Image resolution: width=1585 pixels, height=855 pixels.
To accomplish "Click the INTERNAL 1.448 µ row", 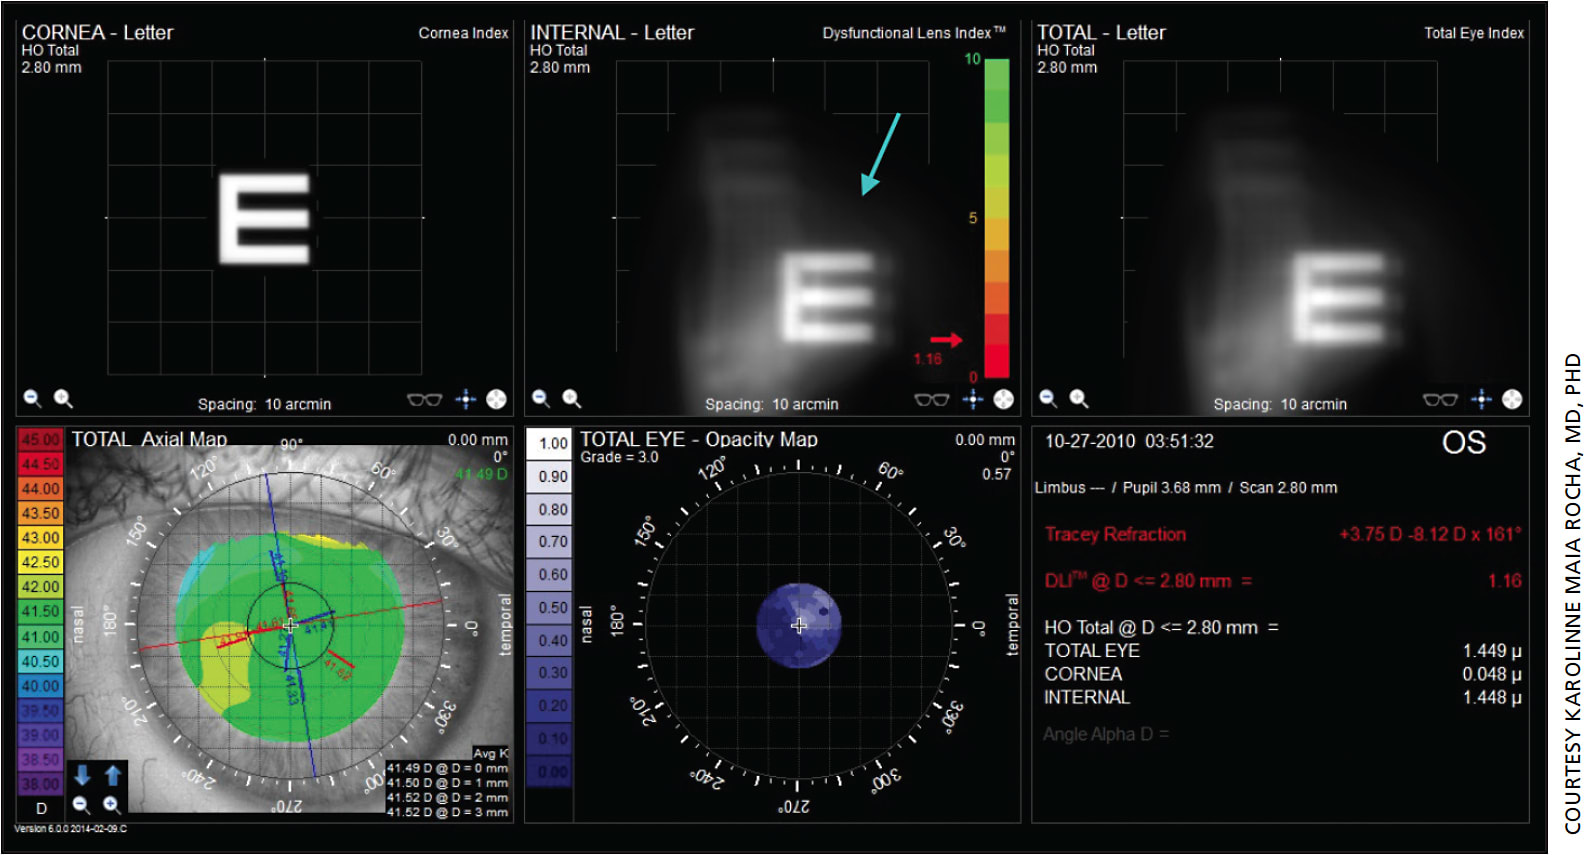I will point(1283,697).
